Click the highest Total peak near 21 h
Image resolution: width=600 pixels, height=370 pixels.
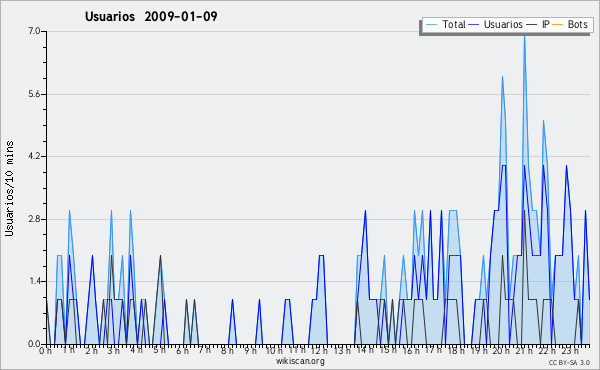pos(524,36)
